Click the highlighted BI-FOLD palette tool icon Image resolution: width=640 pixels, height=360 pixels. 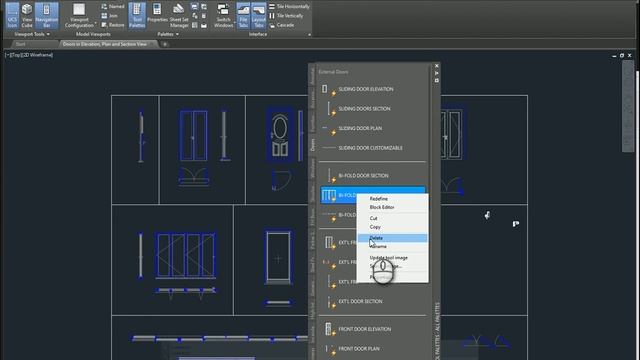(329, 195)
